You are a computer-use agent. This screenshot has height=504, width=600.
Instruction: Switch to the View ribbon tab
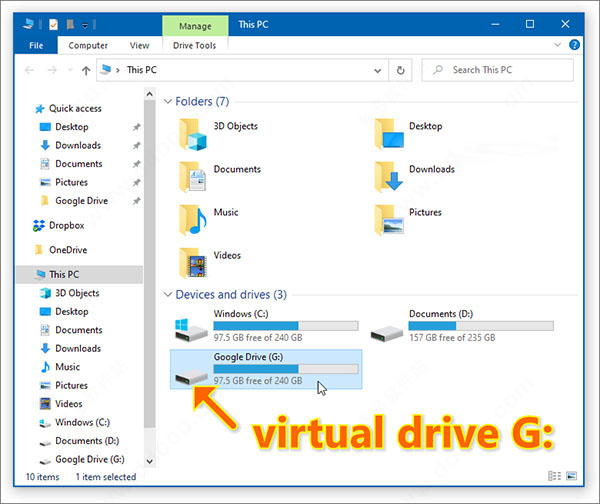pyautogui.click(x=139, y=46)
